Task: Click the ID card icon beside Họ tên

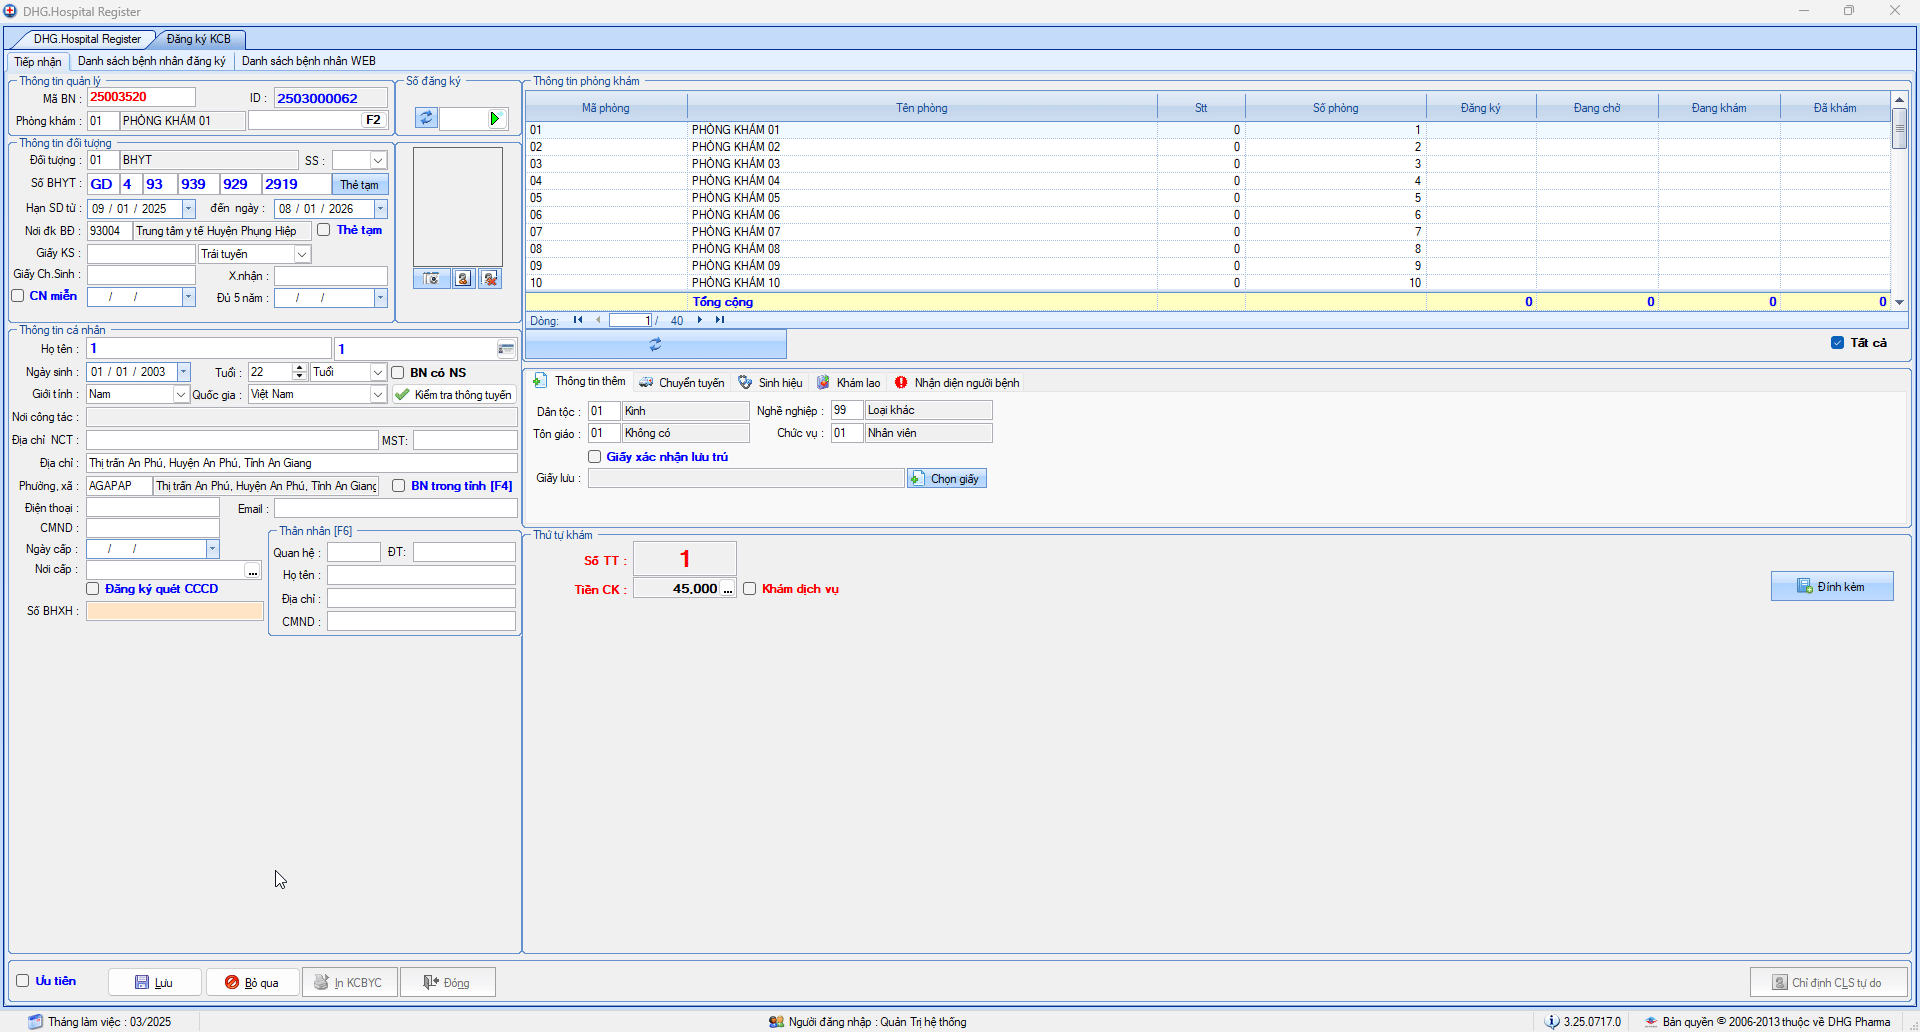Action: 506,349
